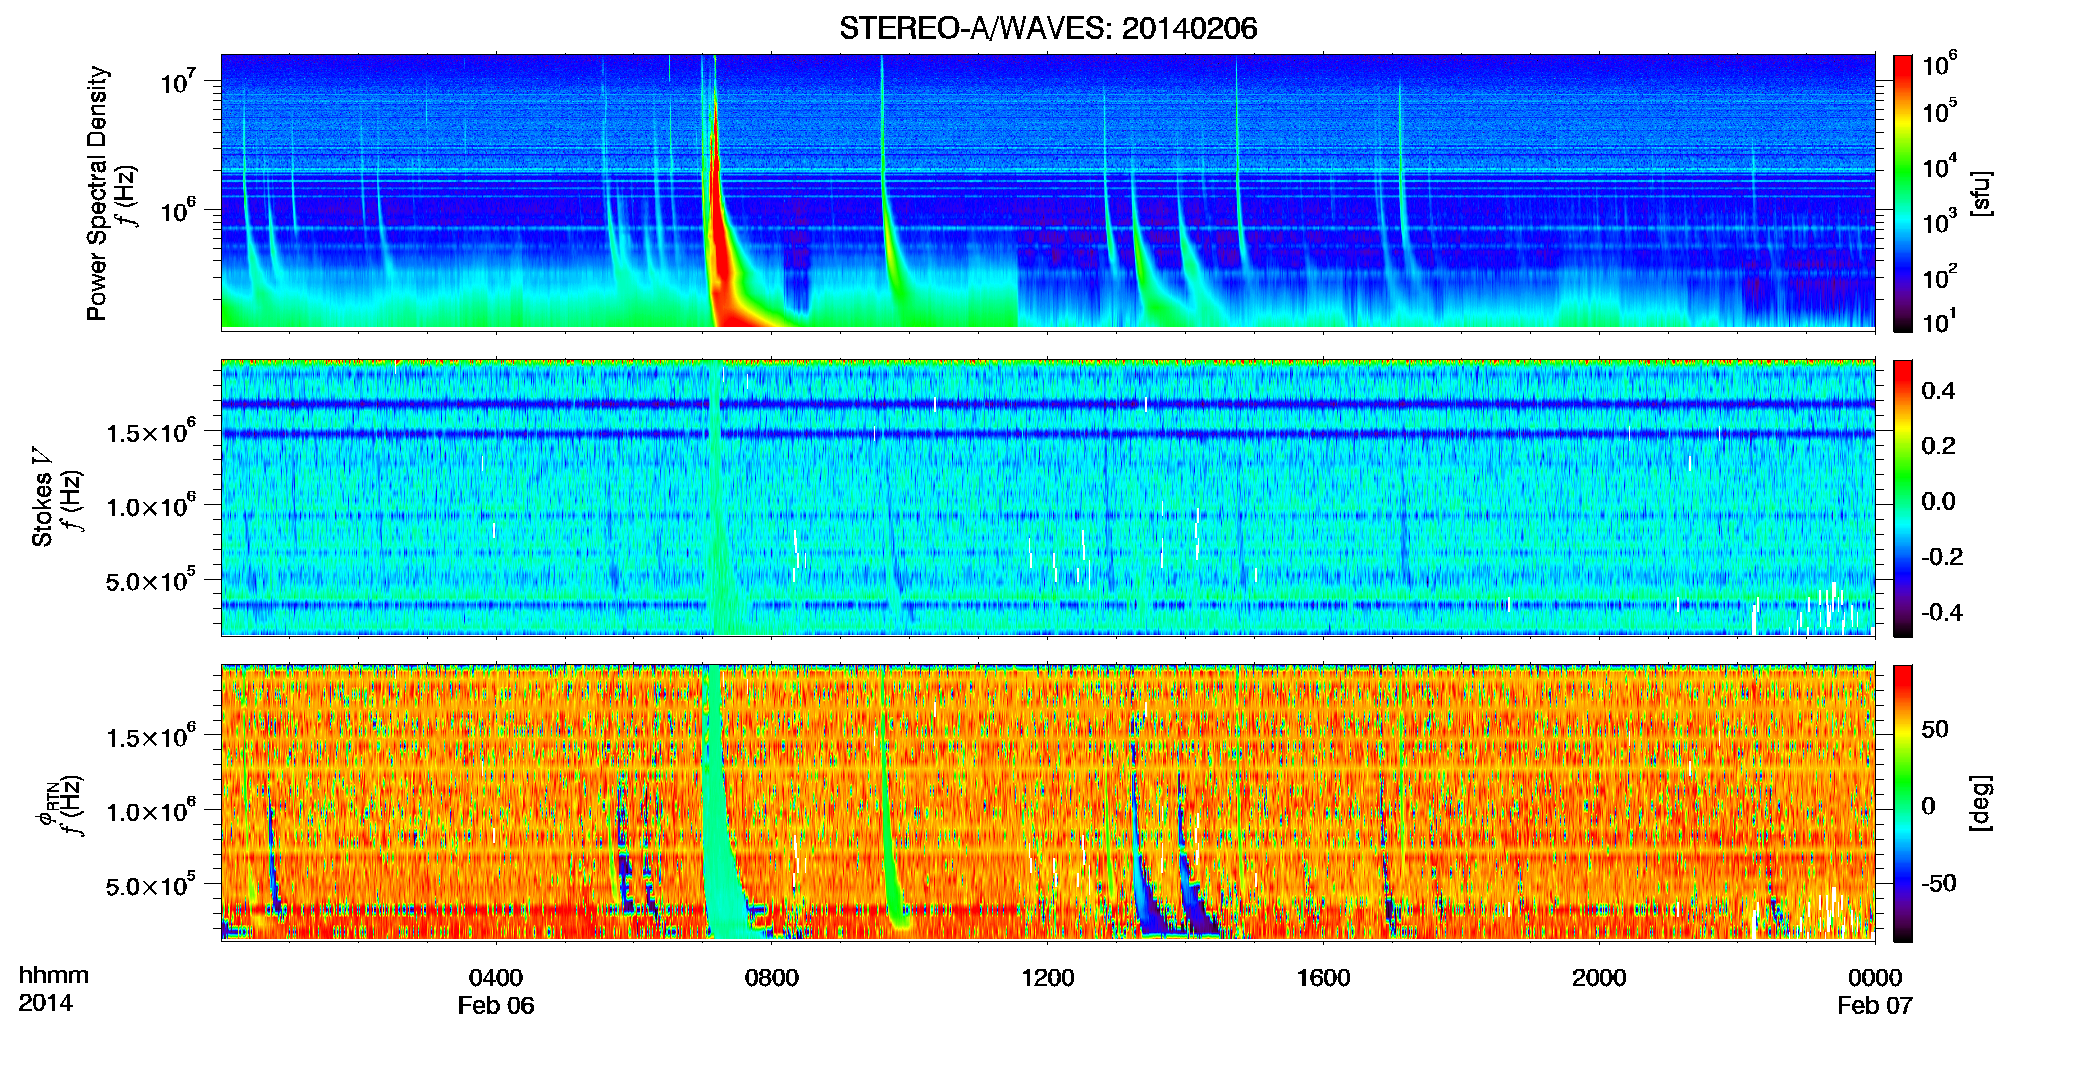Click the power spectral density color bar
The width and height of the screenshot is (2096, 1080).
[x=1903, y=193]
